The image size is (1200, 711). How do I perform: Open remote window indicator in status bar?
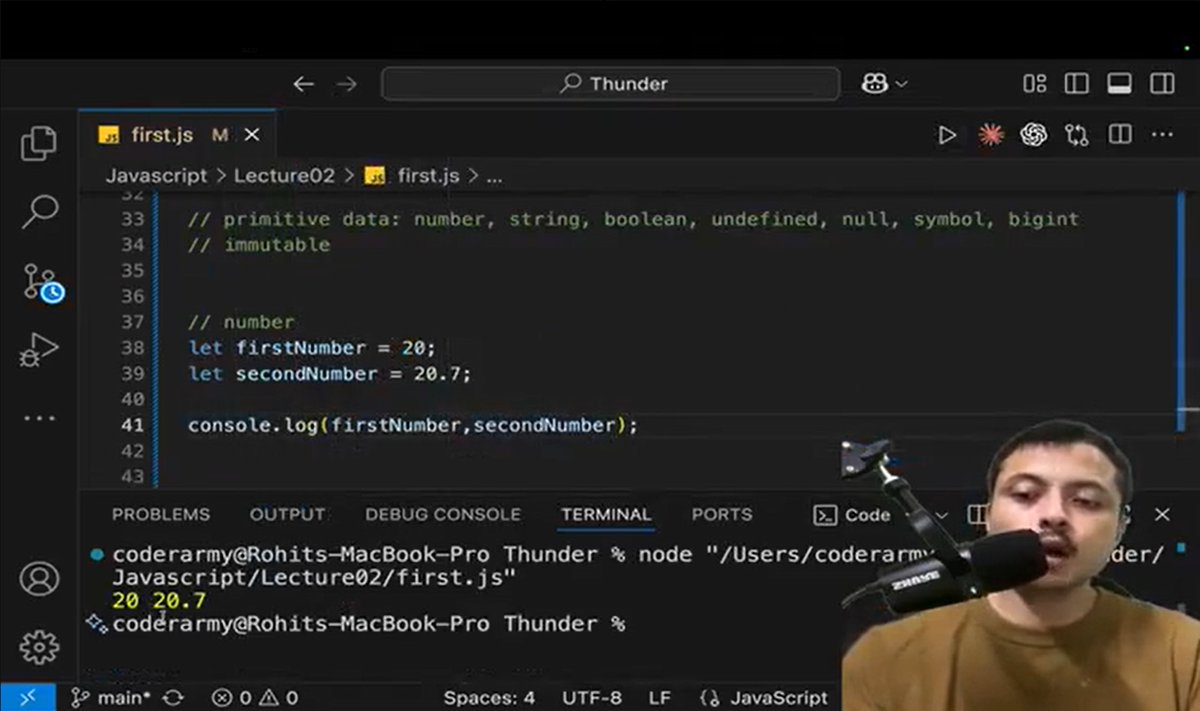[28, 698]
